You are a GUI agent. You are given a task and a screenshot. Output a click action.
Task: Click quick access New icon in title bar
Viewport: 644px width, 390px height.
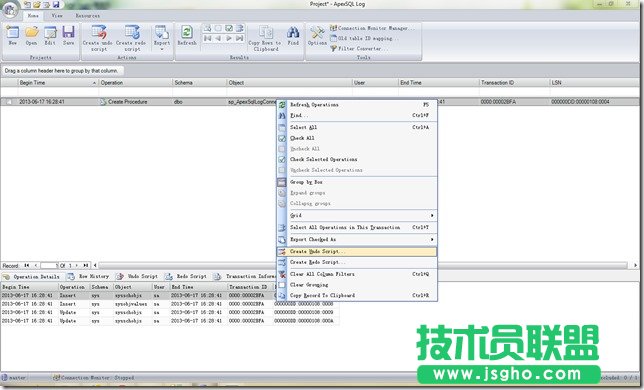click(28, 5)
